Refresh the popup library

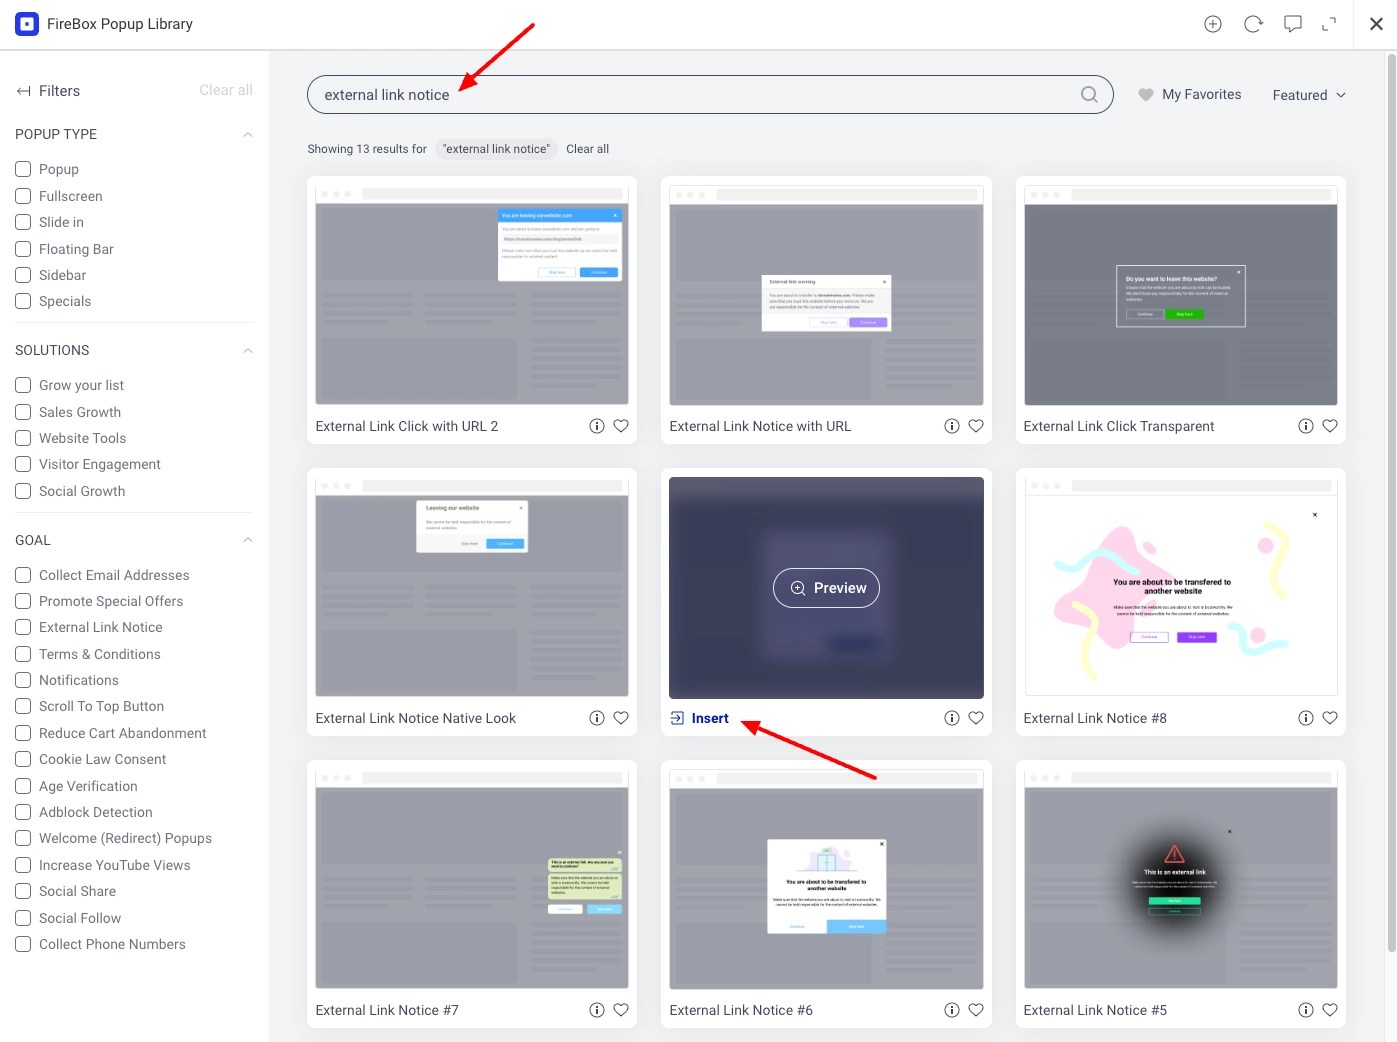1252,23
